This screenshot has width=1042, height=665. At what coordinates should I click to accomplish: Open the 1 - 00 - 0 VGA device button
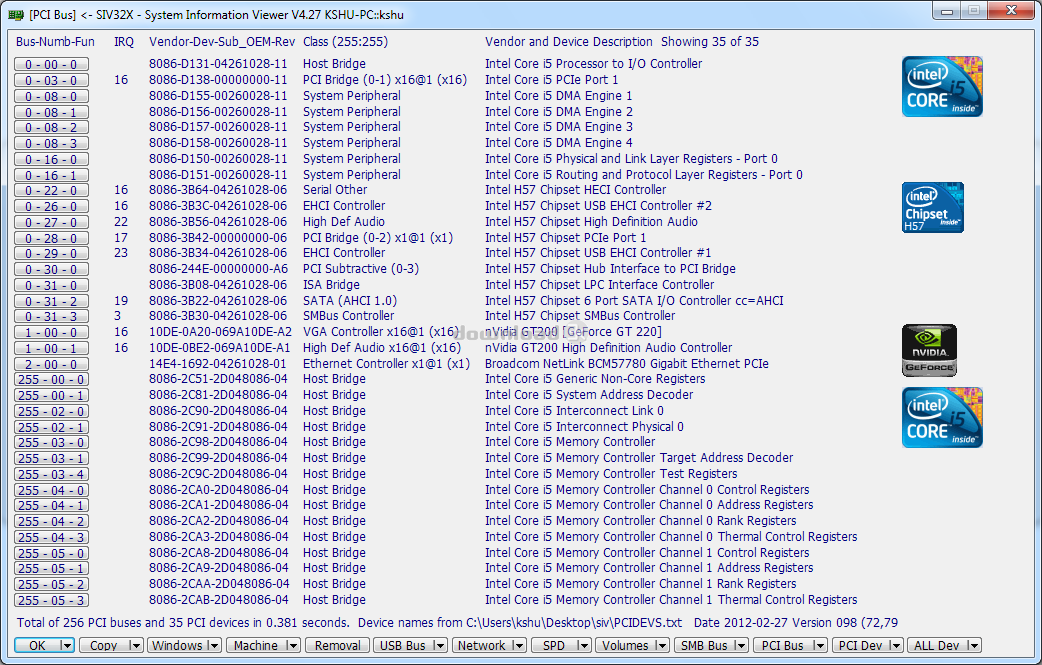click(51, 333)
